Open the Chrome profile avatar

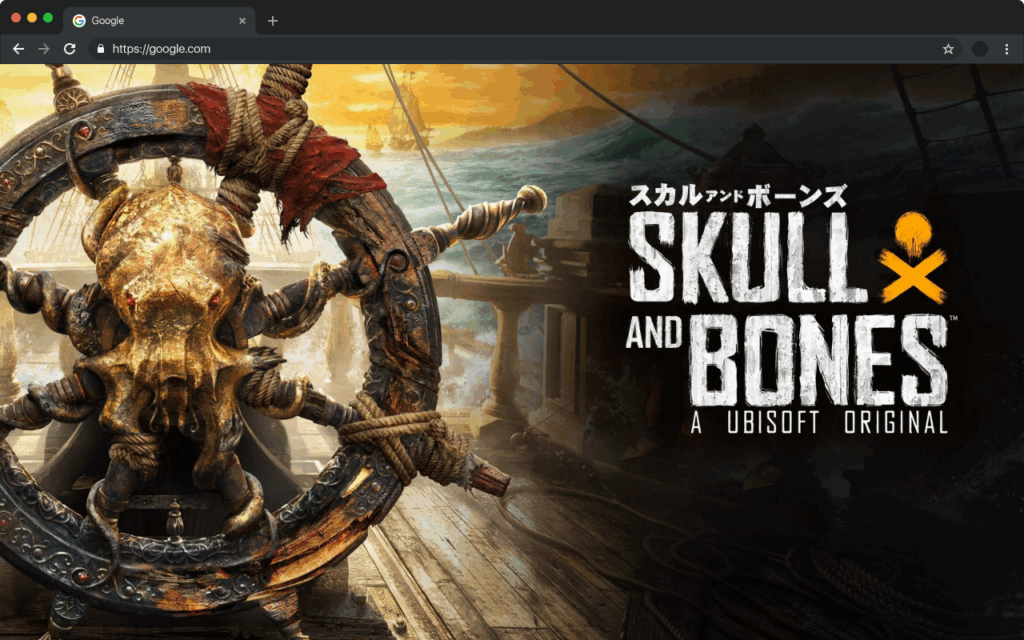click(977, 48)
